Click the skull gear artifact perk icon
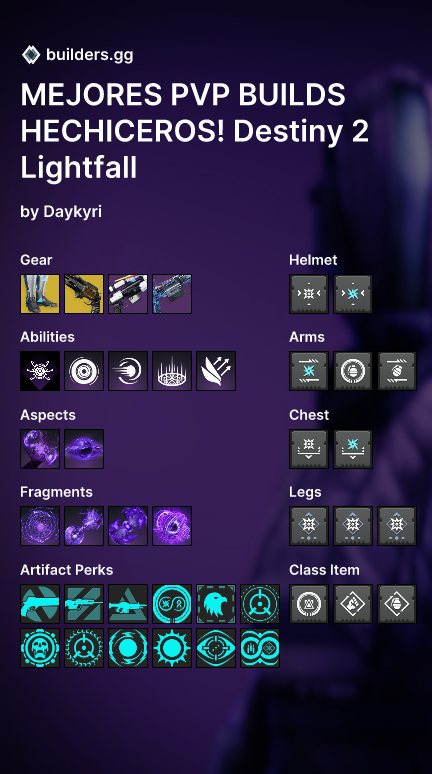The height and width of the screenshot is (774, 432). [x=40, y=648]
